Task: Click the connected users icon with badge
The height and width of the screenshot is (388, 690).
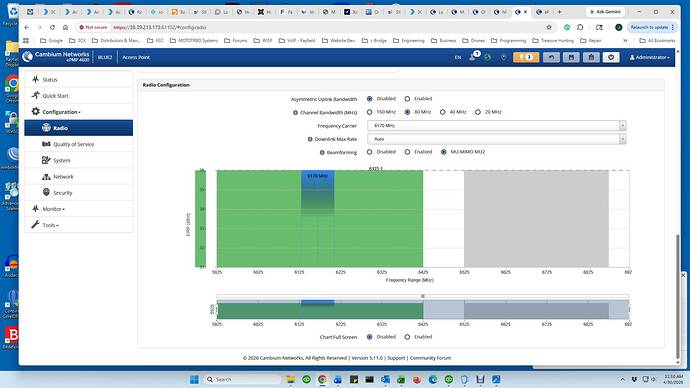Action: [473, 57]
